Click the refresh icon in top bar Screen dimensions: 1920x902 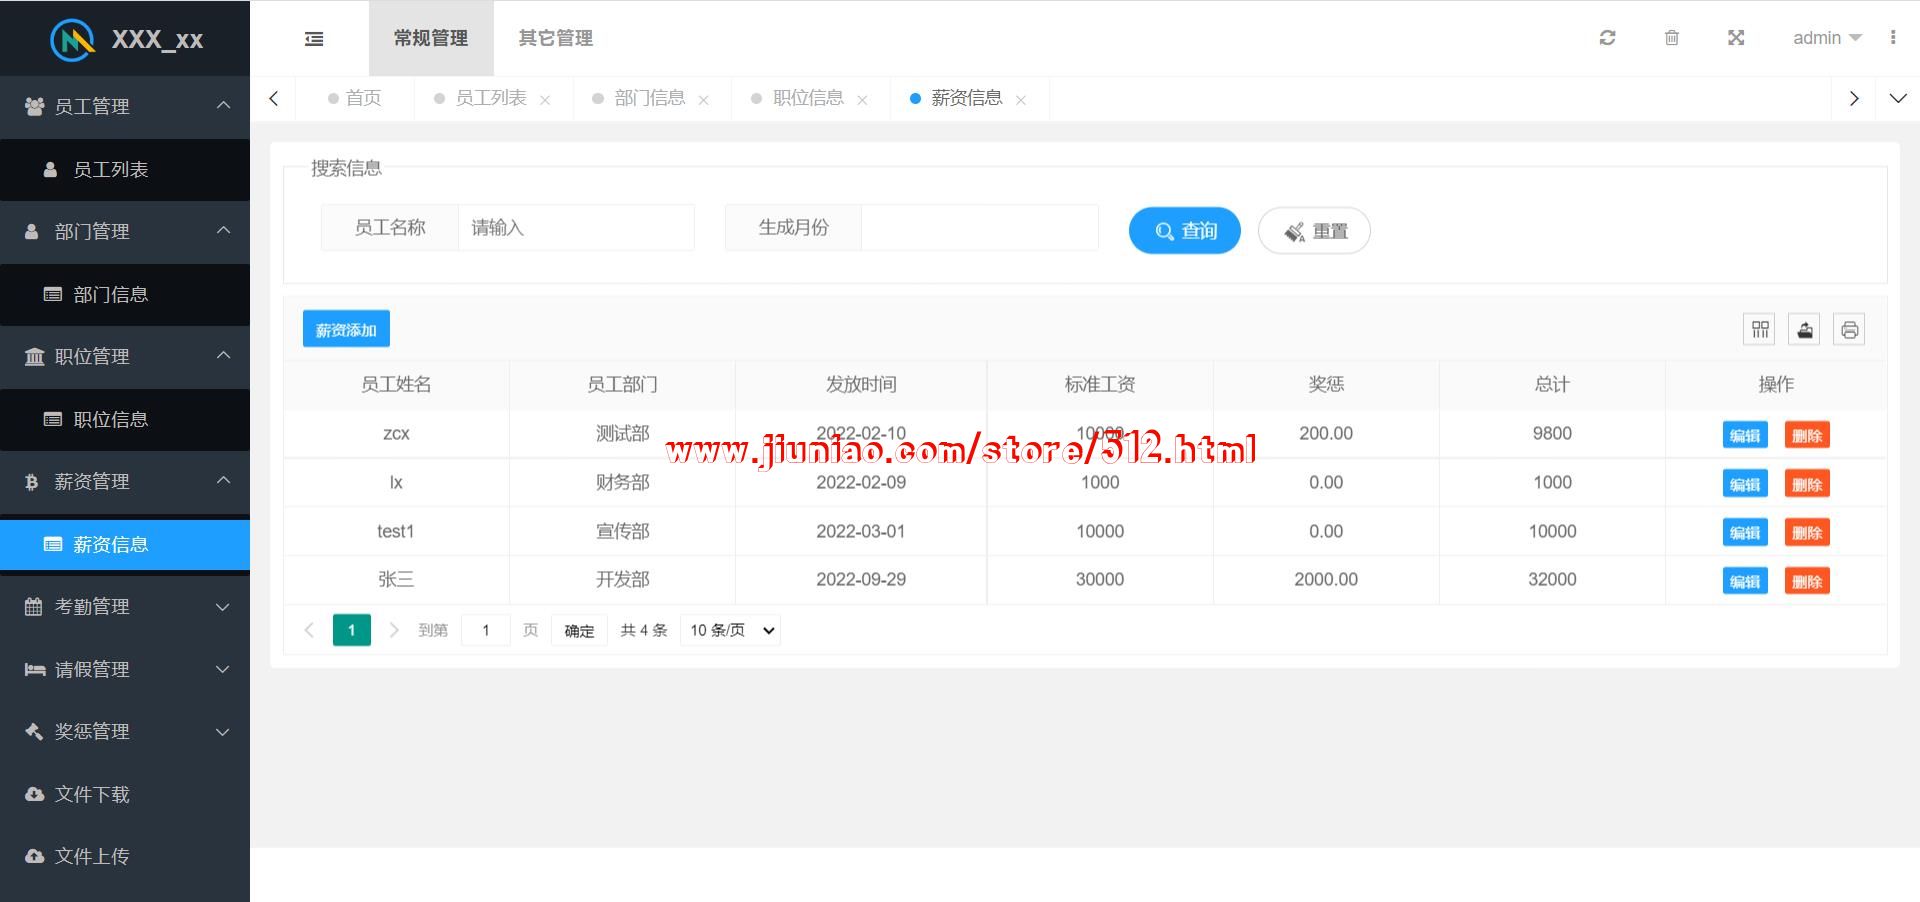pyautogui.click(x=1607, y=38)
